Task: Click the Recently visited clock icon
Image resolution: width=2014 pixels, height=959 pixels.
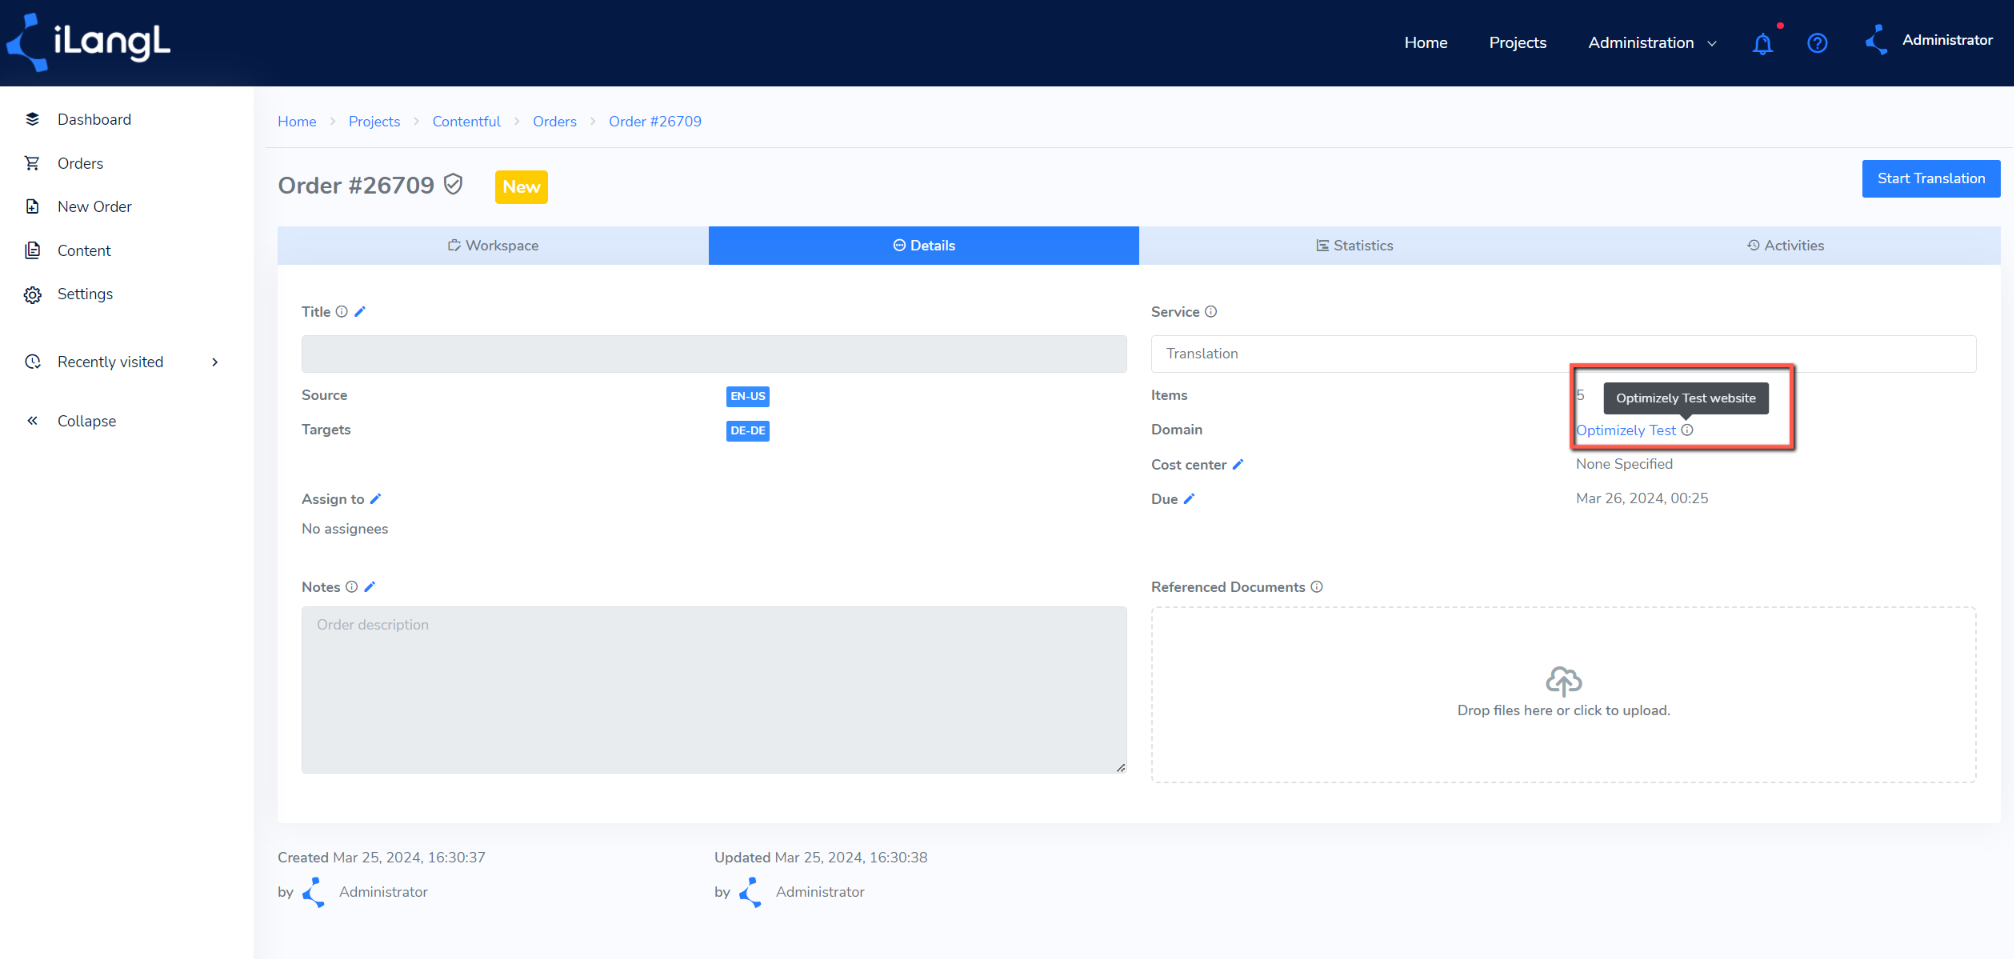Action: tap(32, 362)
